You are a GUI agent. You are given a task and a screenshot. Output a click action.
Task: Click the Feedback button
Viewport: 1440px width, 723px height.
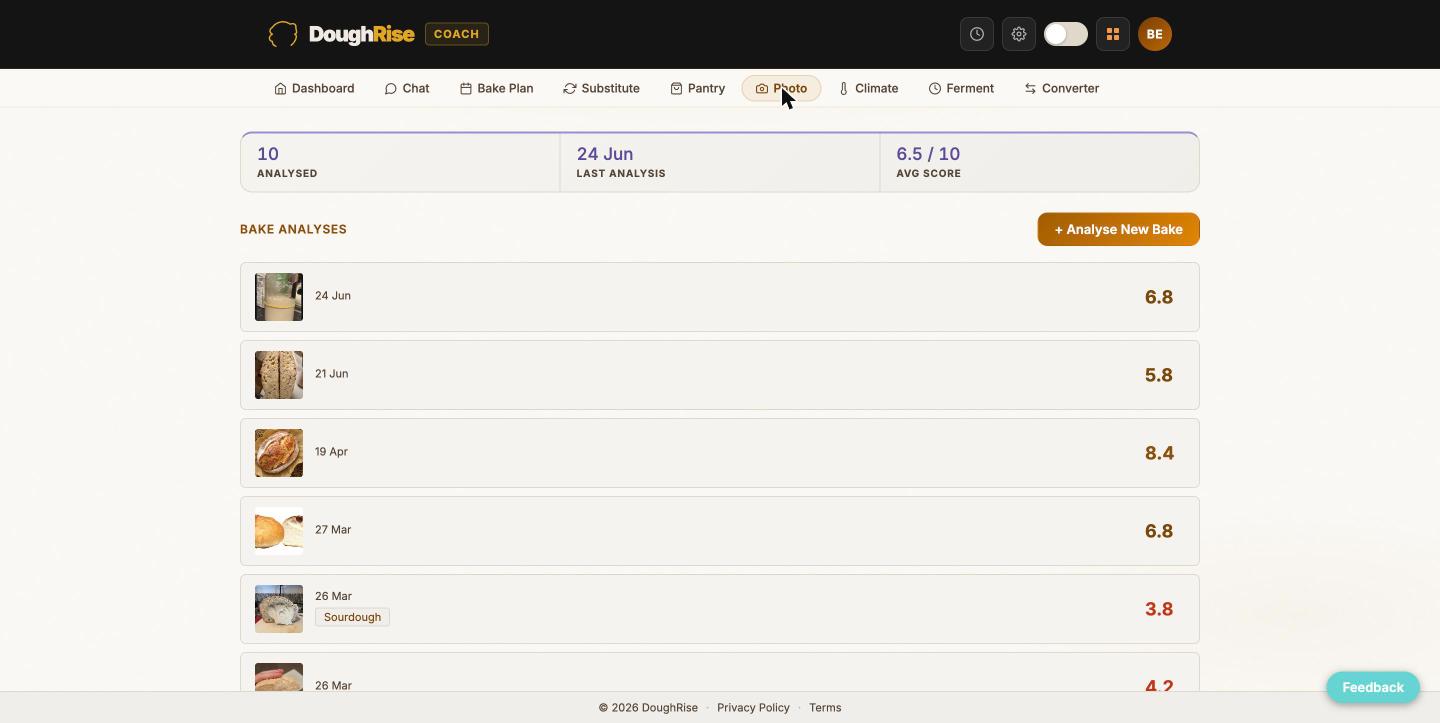(1372, 687)
